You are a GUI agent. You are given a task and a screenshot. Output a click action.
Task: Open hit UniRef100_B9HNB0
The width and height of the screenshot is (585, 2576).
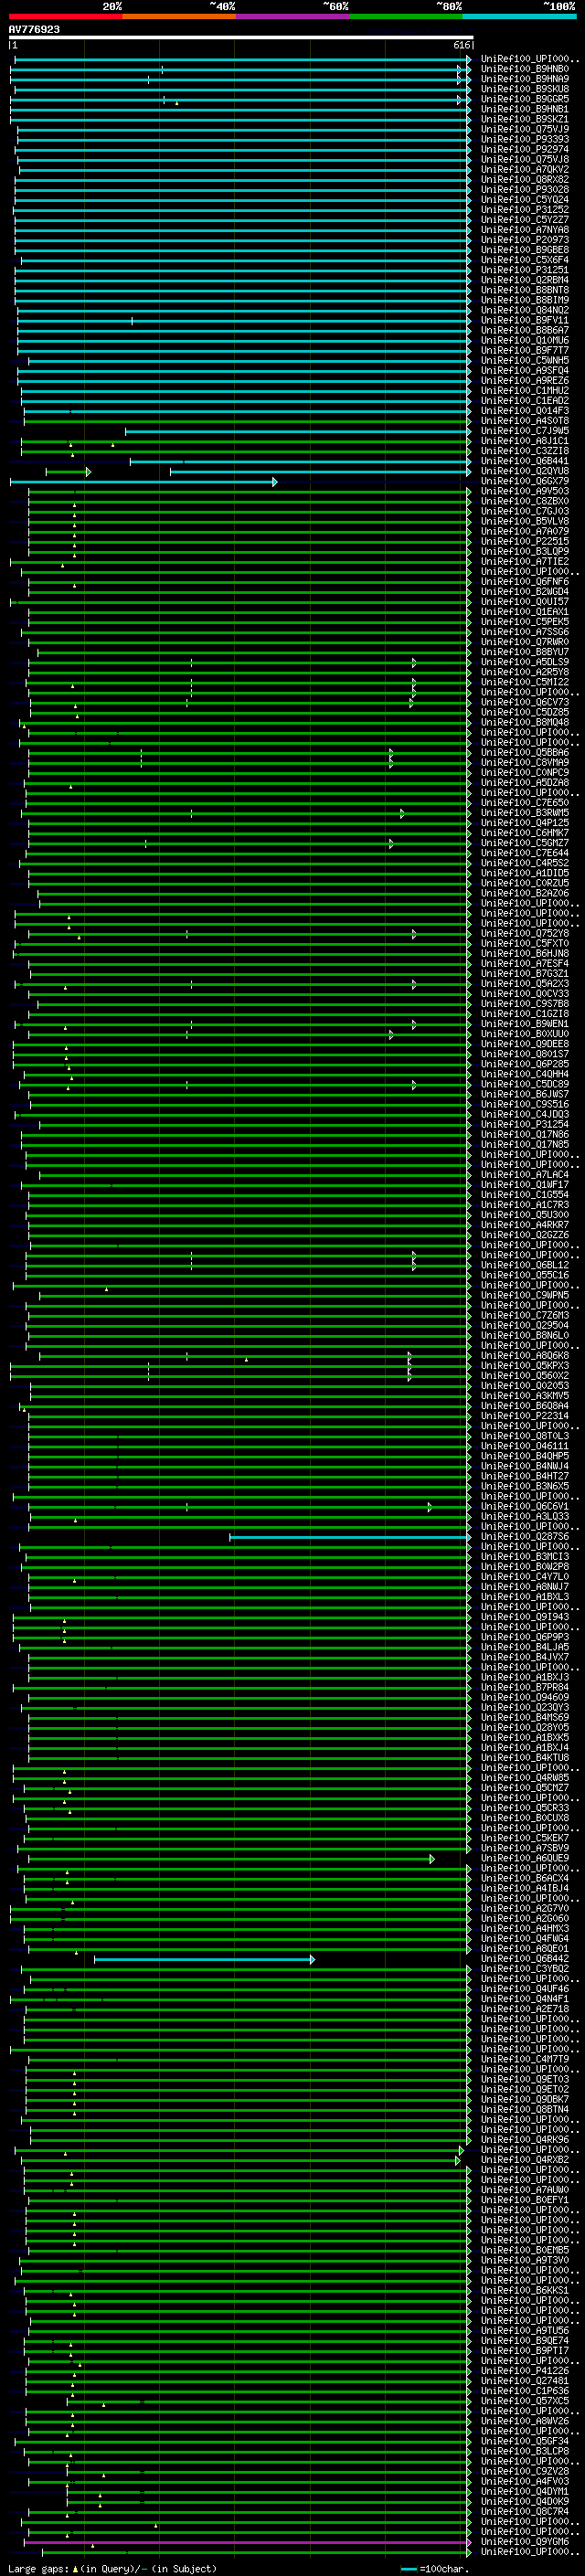point(524,69)
